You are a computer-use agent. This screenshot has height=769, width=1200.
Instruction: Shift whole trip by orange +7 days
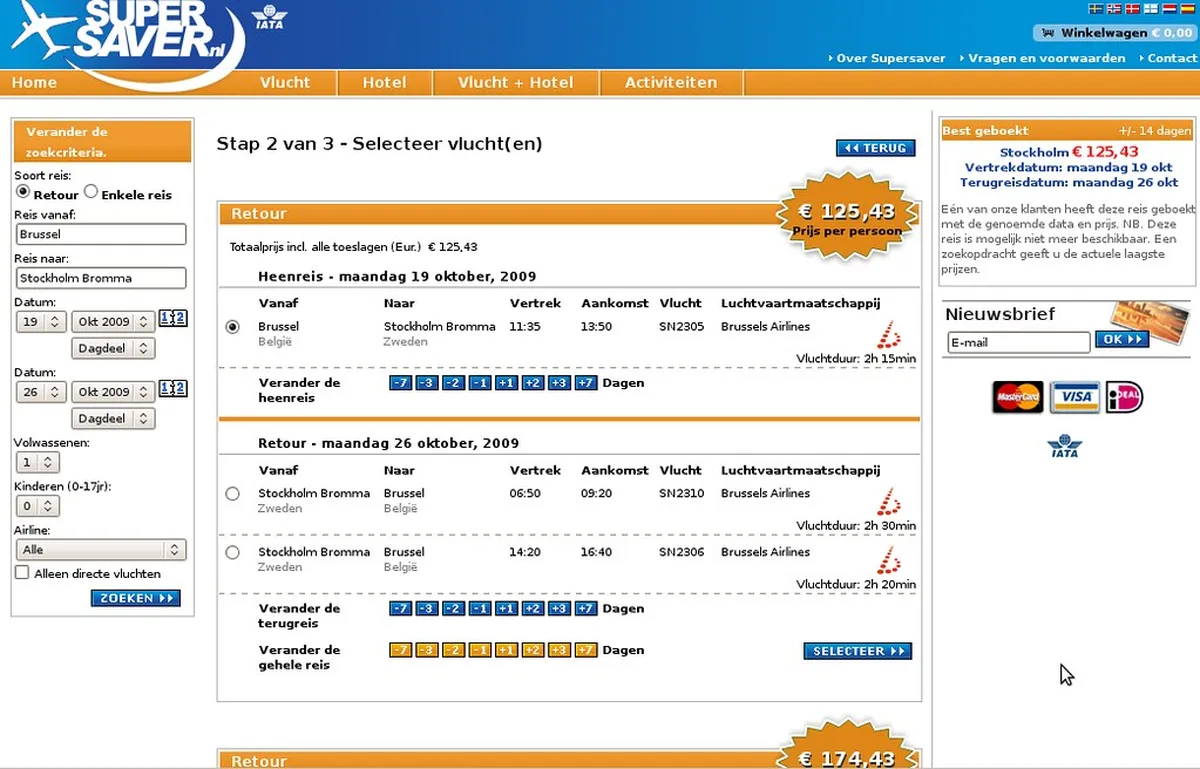(x=586, y=650)
